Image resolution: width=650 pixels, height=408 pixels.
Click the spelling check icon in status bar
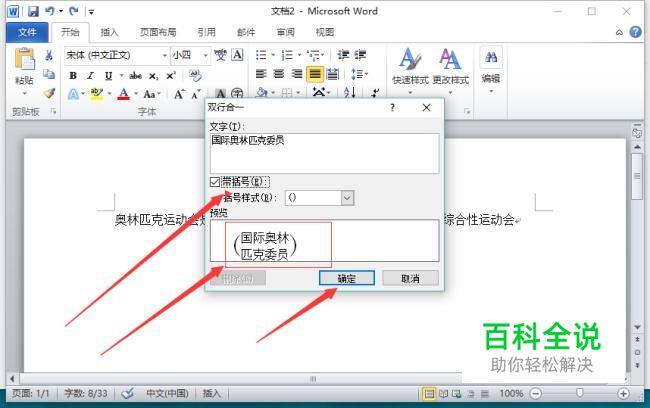pos(128,393)
